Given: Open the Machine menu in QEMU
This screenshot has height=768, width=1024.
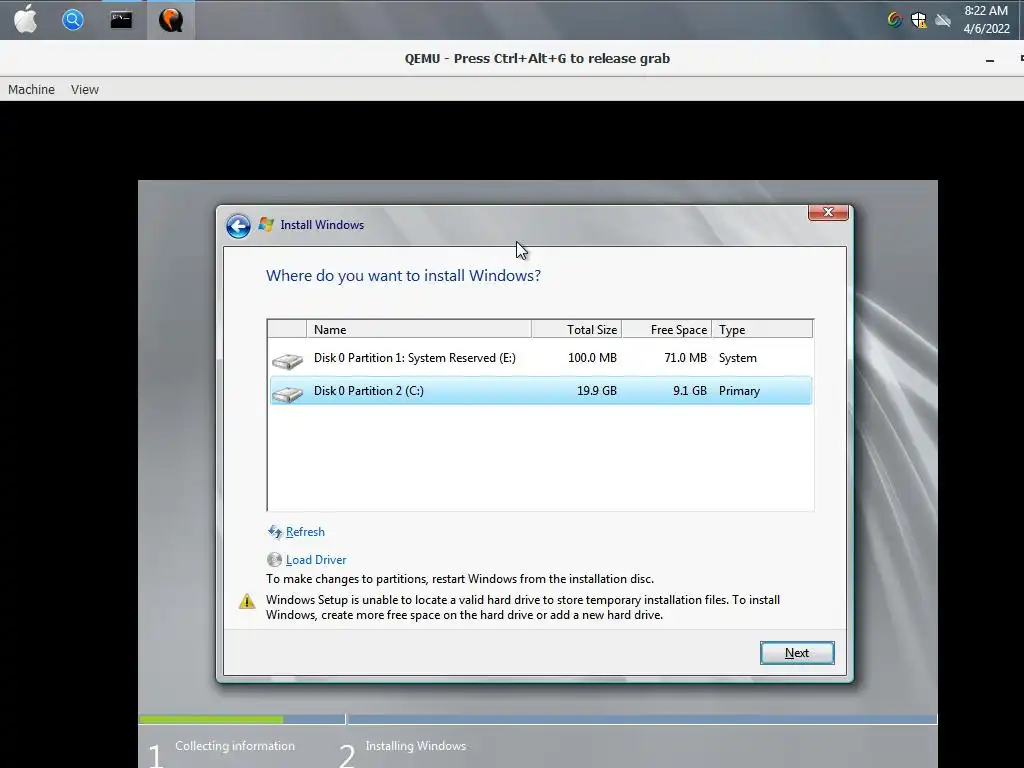Looking at the screenshot, I should [31, 89].
